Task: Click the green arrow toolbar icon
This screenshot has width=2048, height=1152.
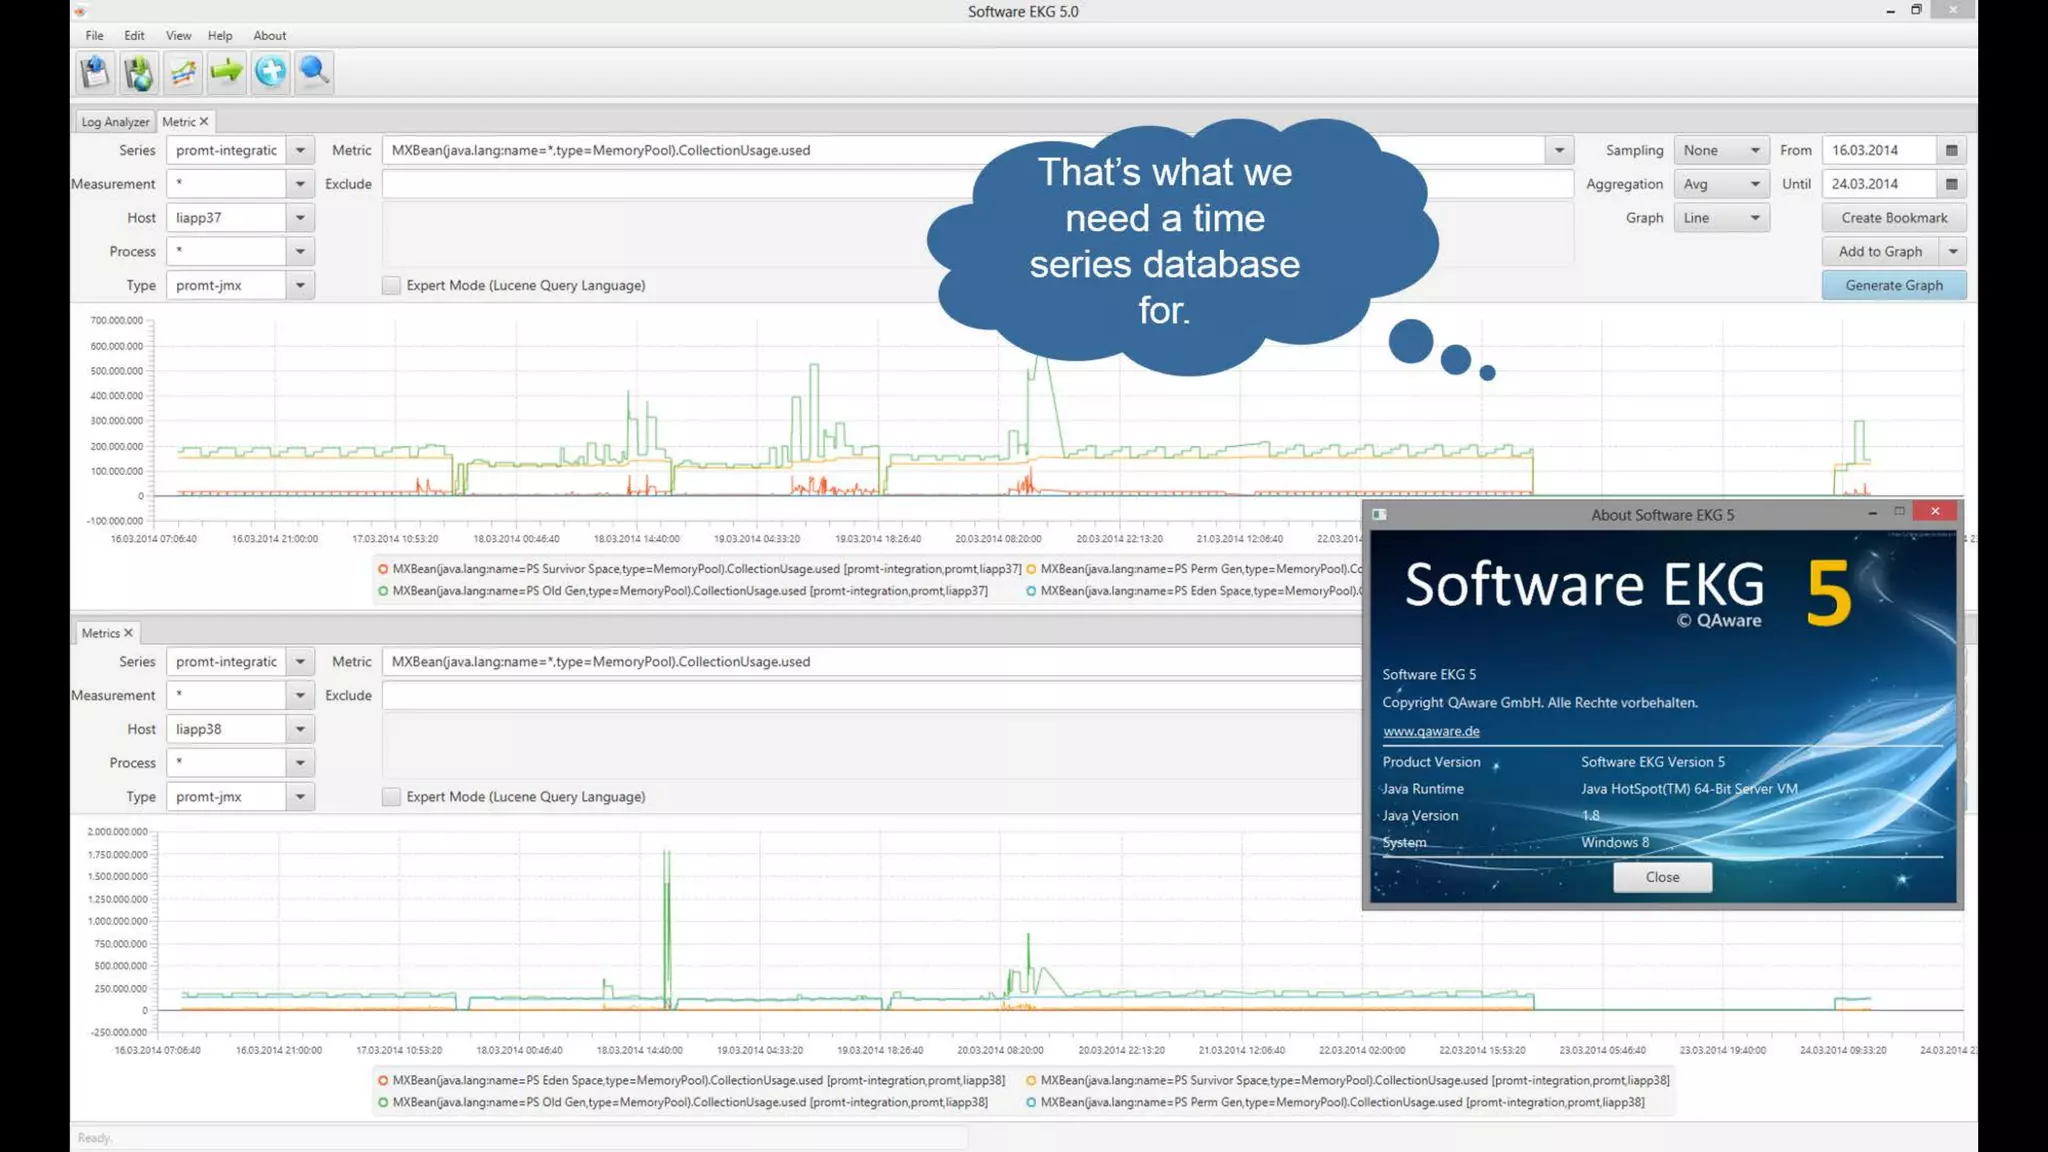Action: point(227,72)
